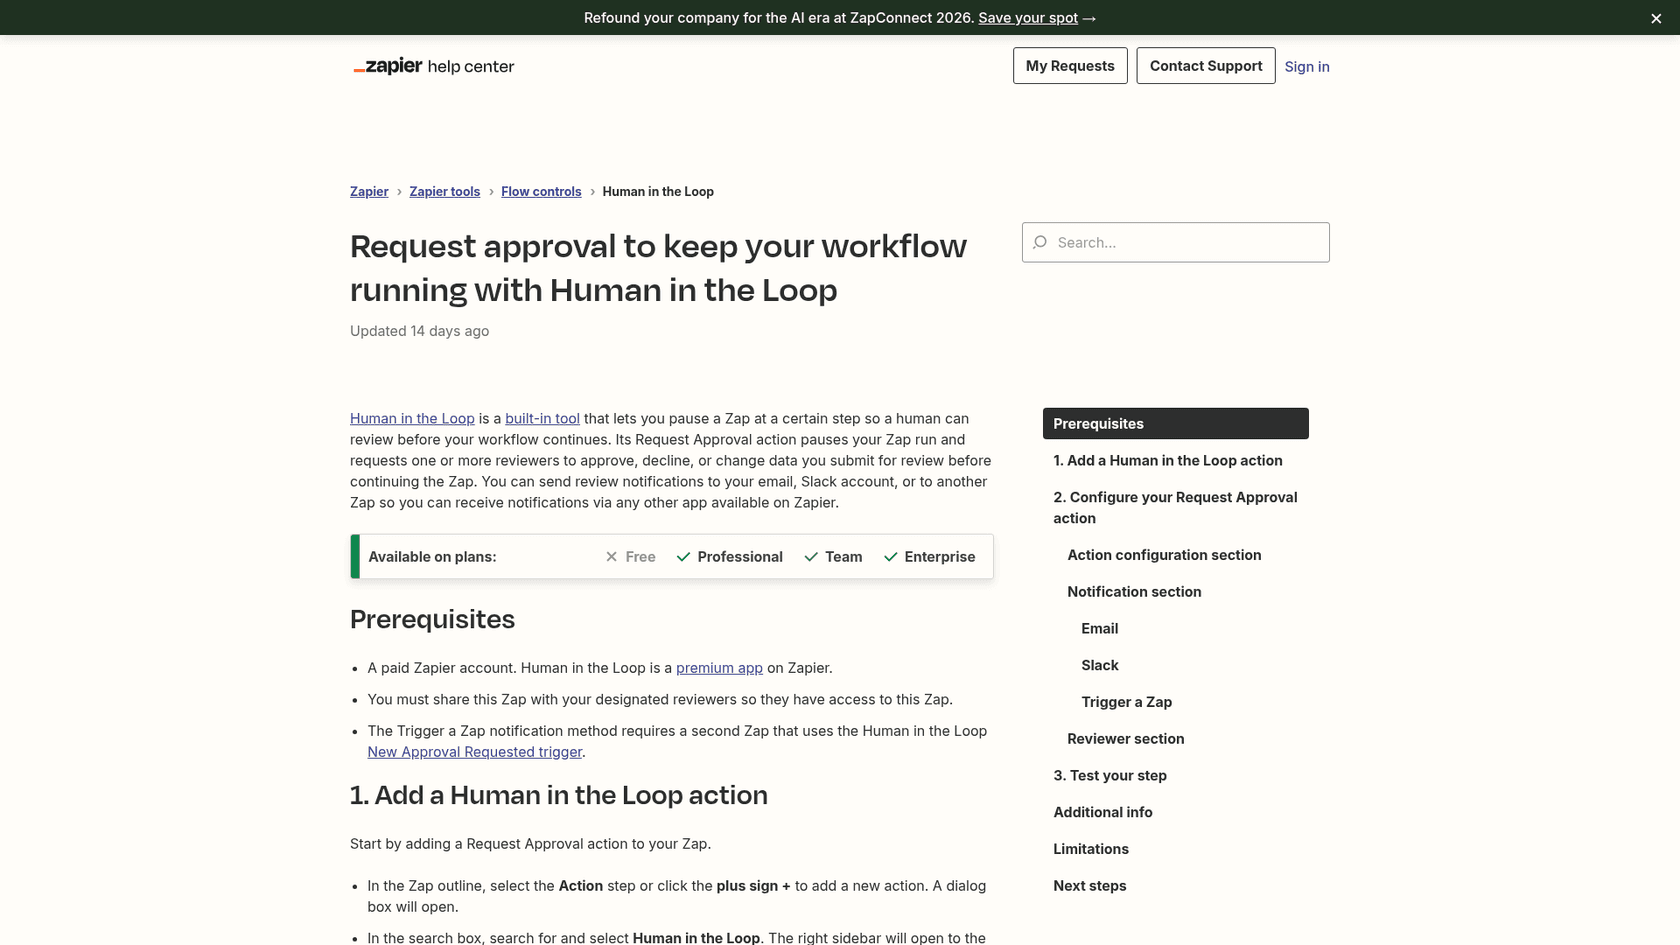The image size is (1680, 945).
Task: Open the premium app link
Action: 719,667
